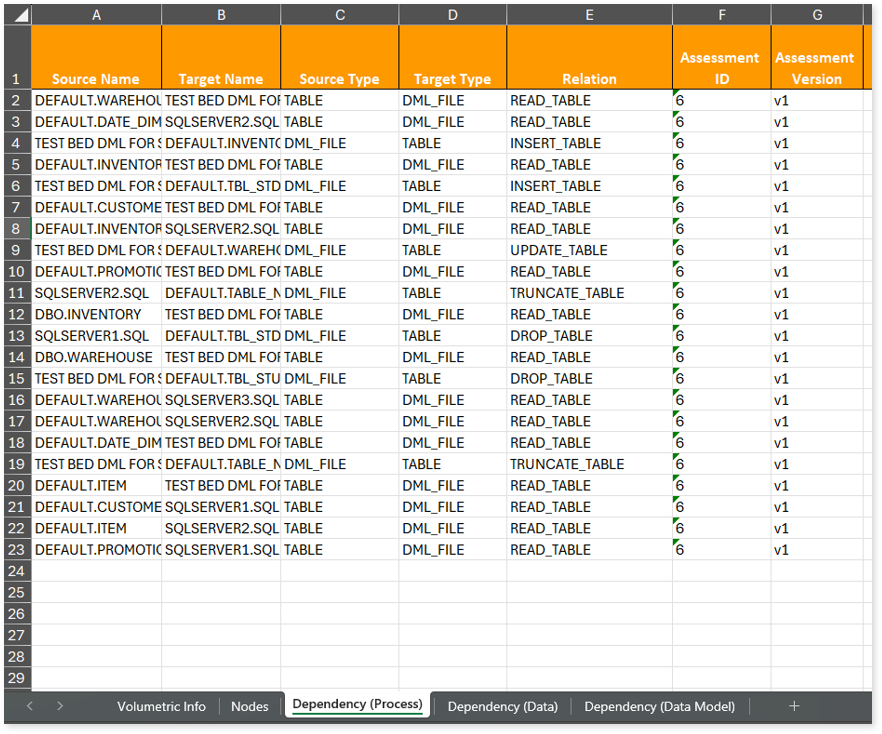This screenshot has width=882, height=734.
Task: Go to the Dependency (Data Model) tab
Action: coord(659,706)
